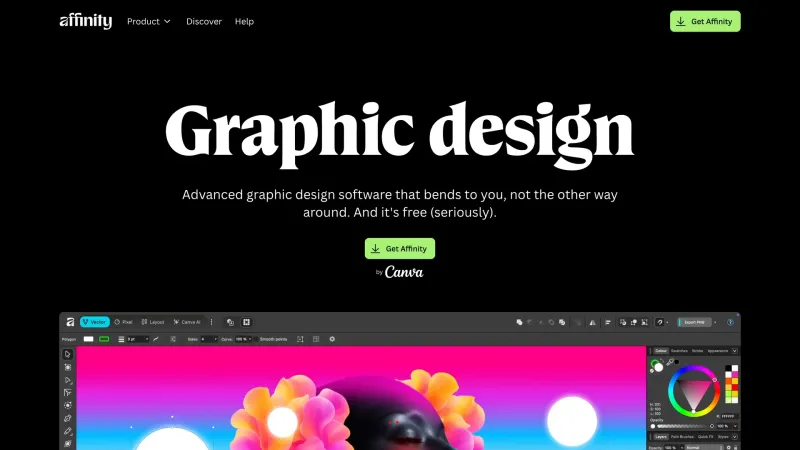Select the Point Transform tool
Screen dimensions: 800x450
pyautogui.click(x=68, y=392)
